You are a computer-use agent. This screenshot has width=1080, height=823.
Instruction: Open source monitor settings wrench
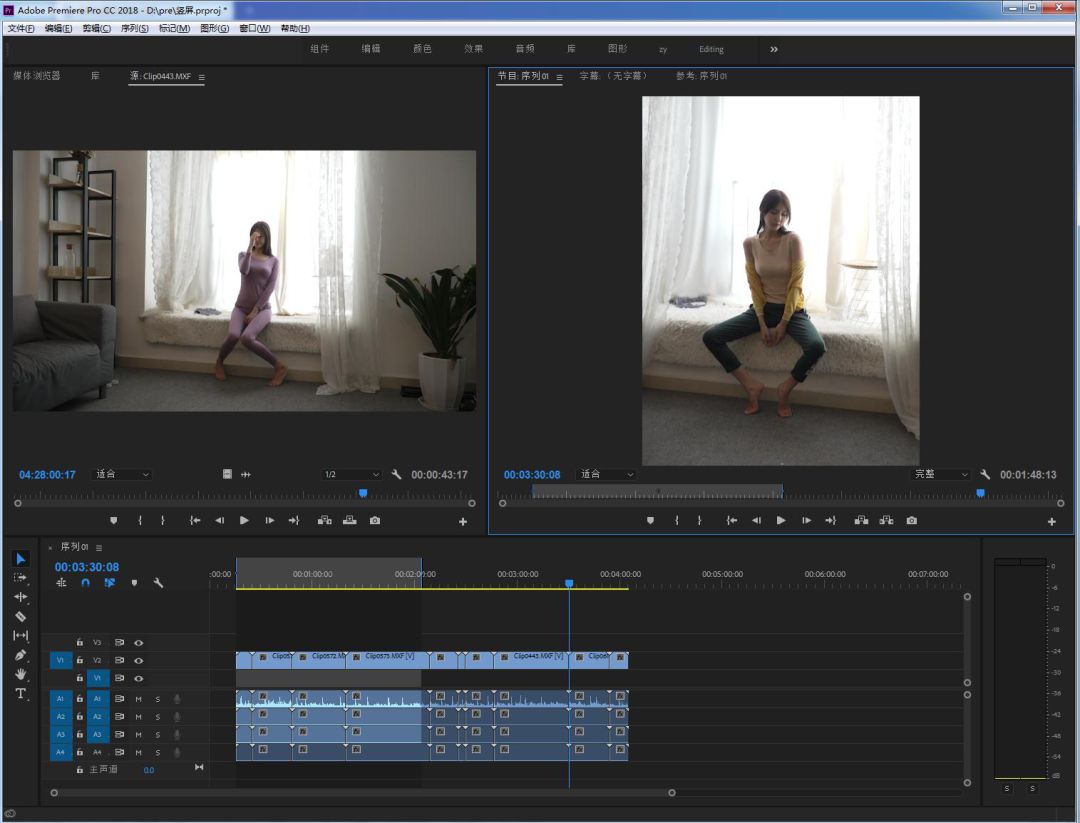396,475
